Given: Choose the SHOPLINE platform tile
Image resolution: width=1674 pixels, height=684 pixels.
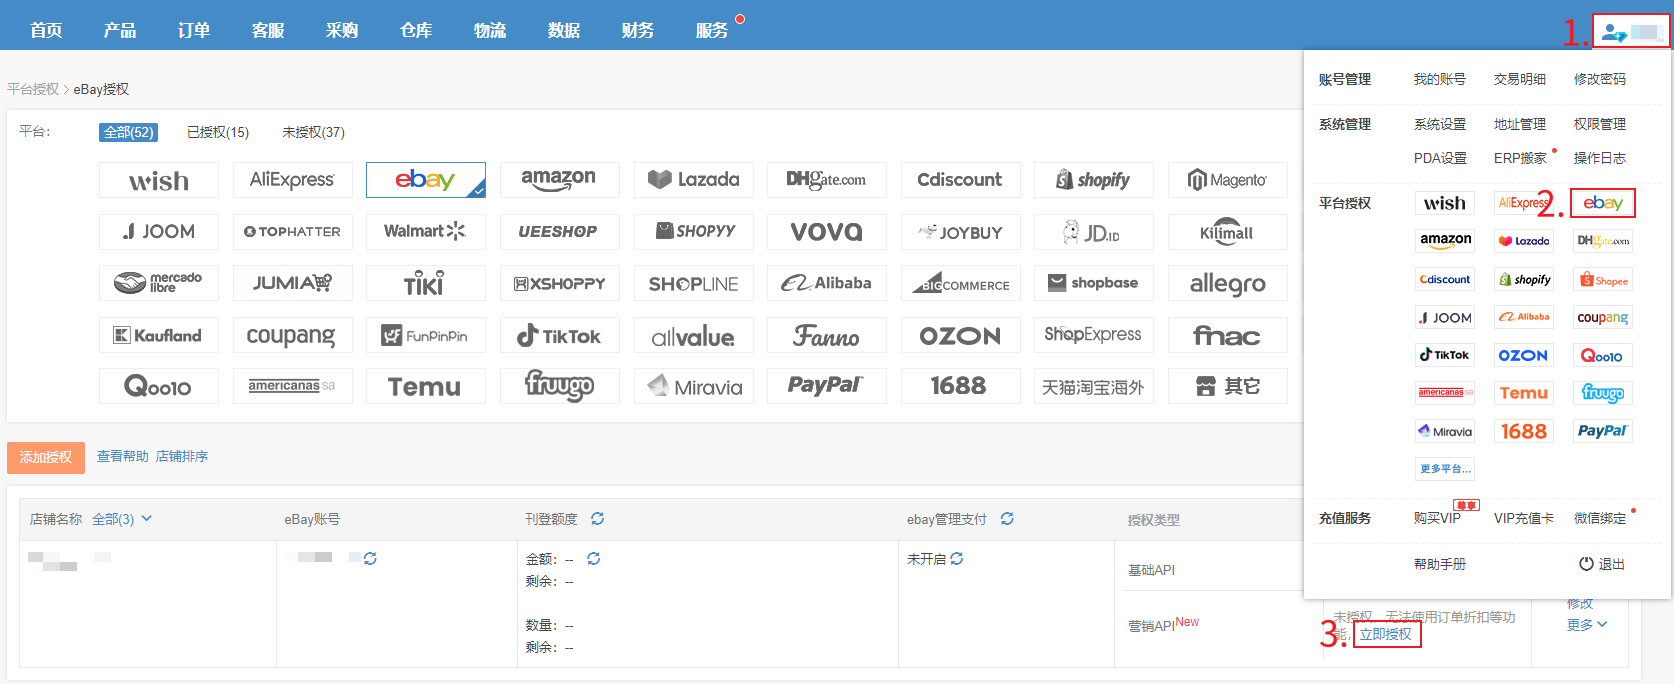Looking at the screenshot, I should (693, 283).
